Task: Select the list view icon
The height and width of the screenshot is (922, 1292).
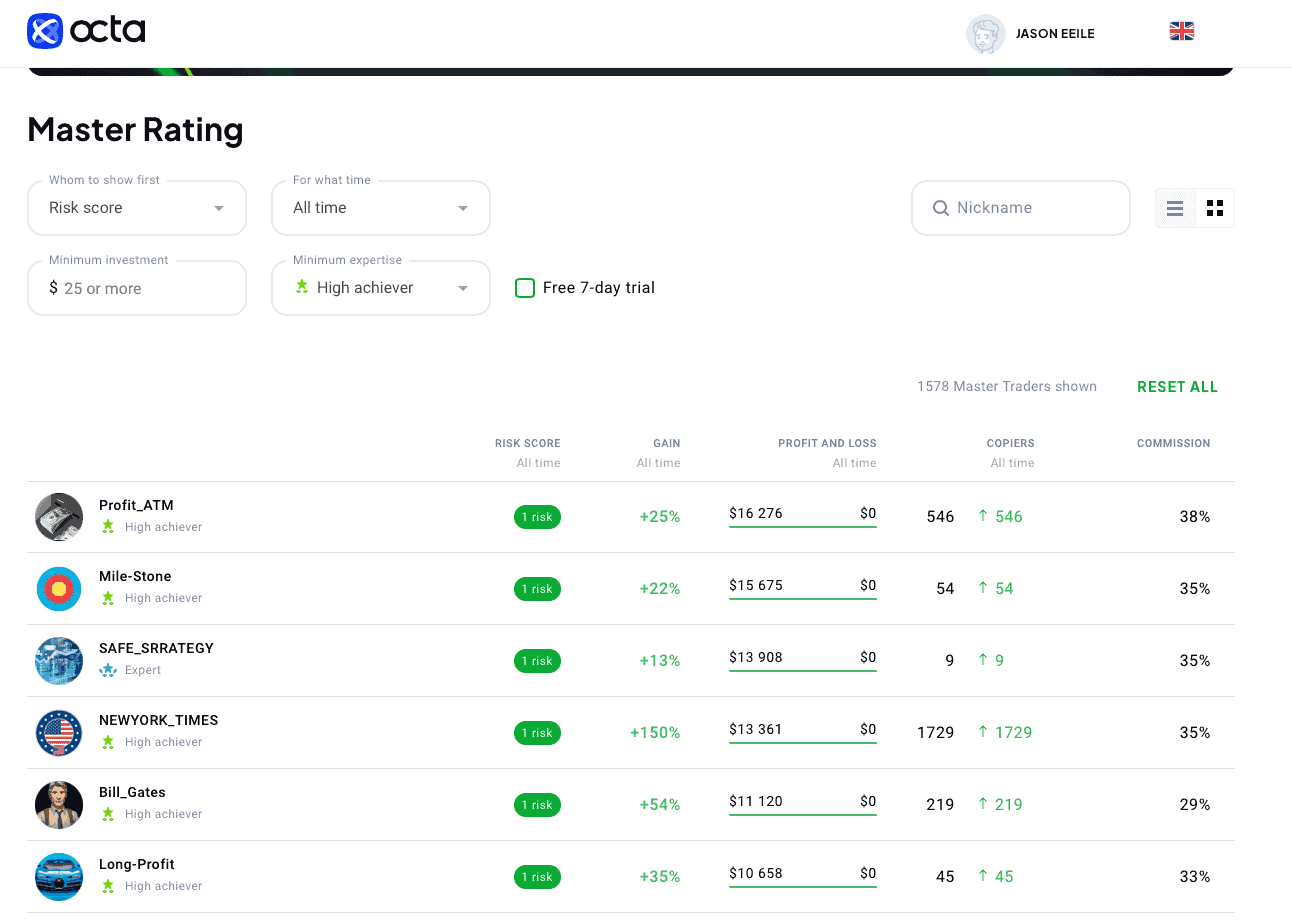Action: [1174, 208]
